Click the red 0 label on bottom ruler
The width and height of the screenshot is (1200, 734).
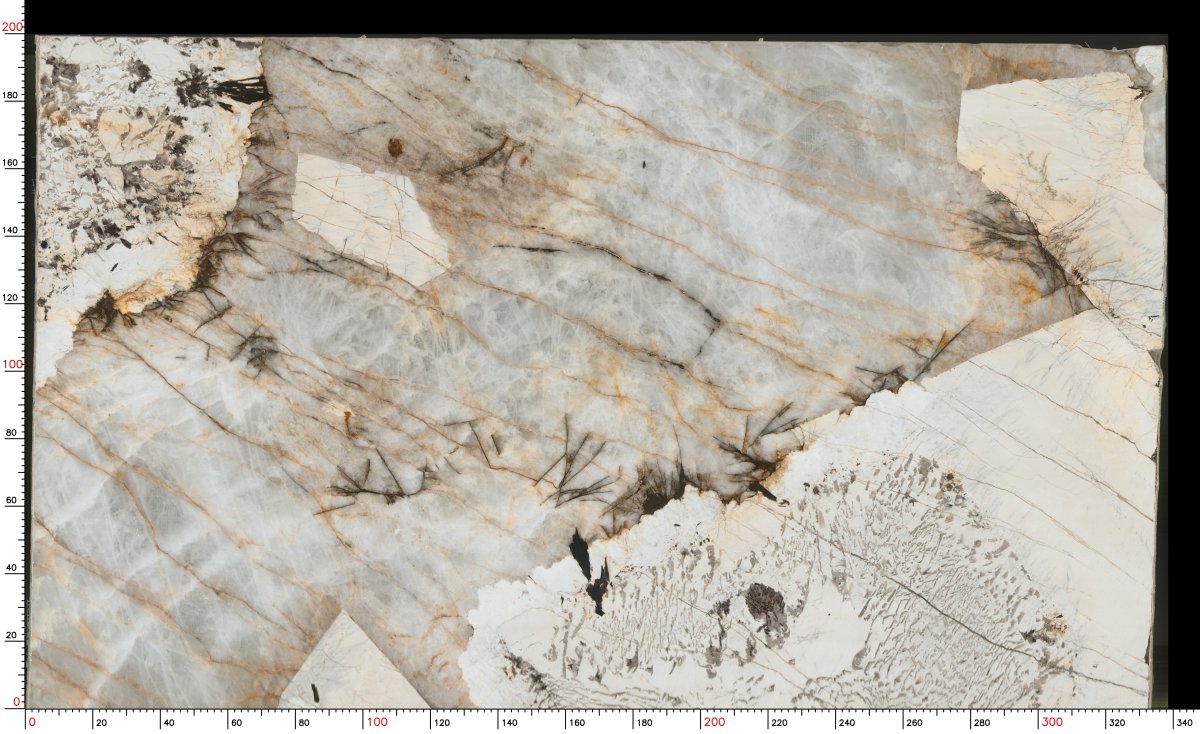32,722
